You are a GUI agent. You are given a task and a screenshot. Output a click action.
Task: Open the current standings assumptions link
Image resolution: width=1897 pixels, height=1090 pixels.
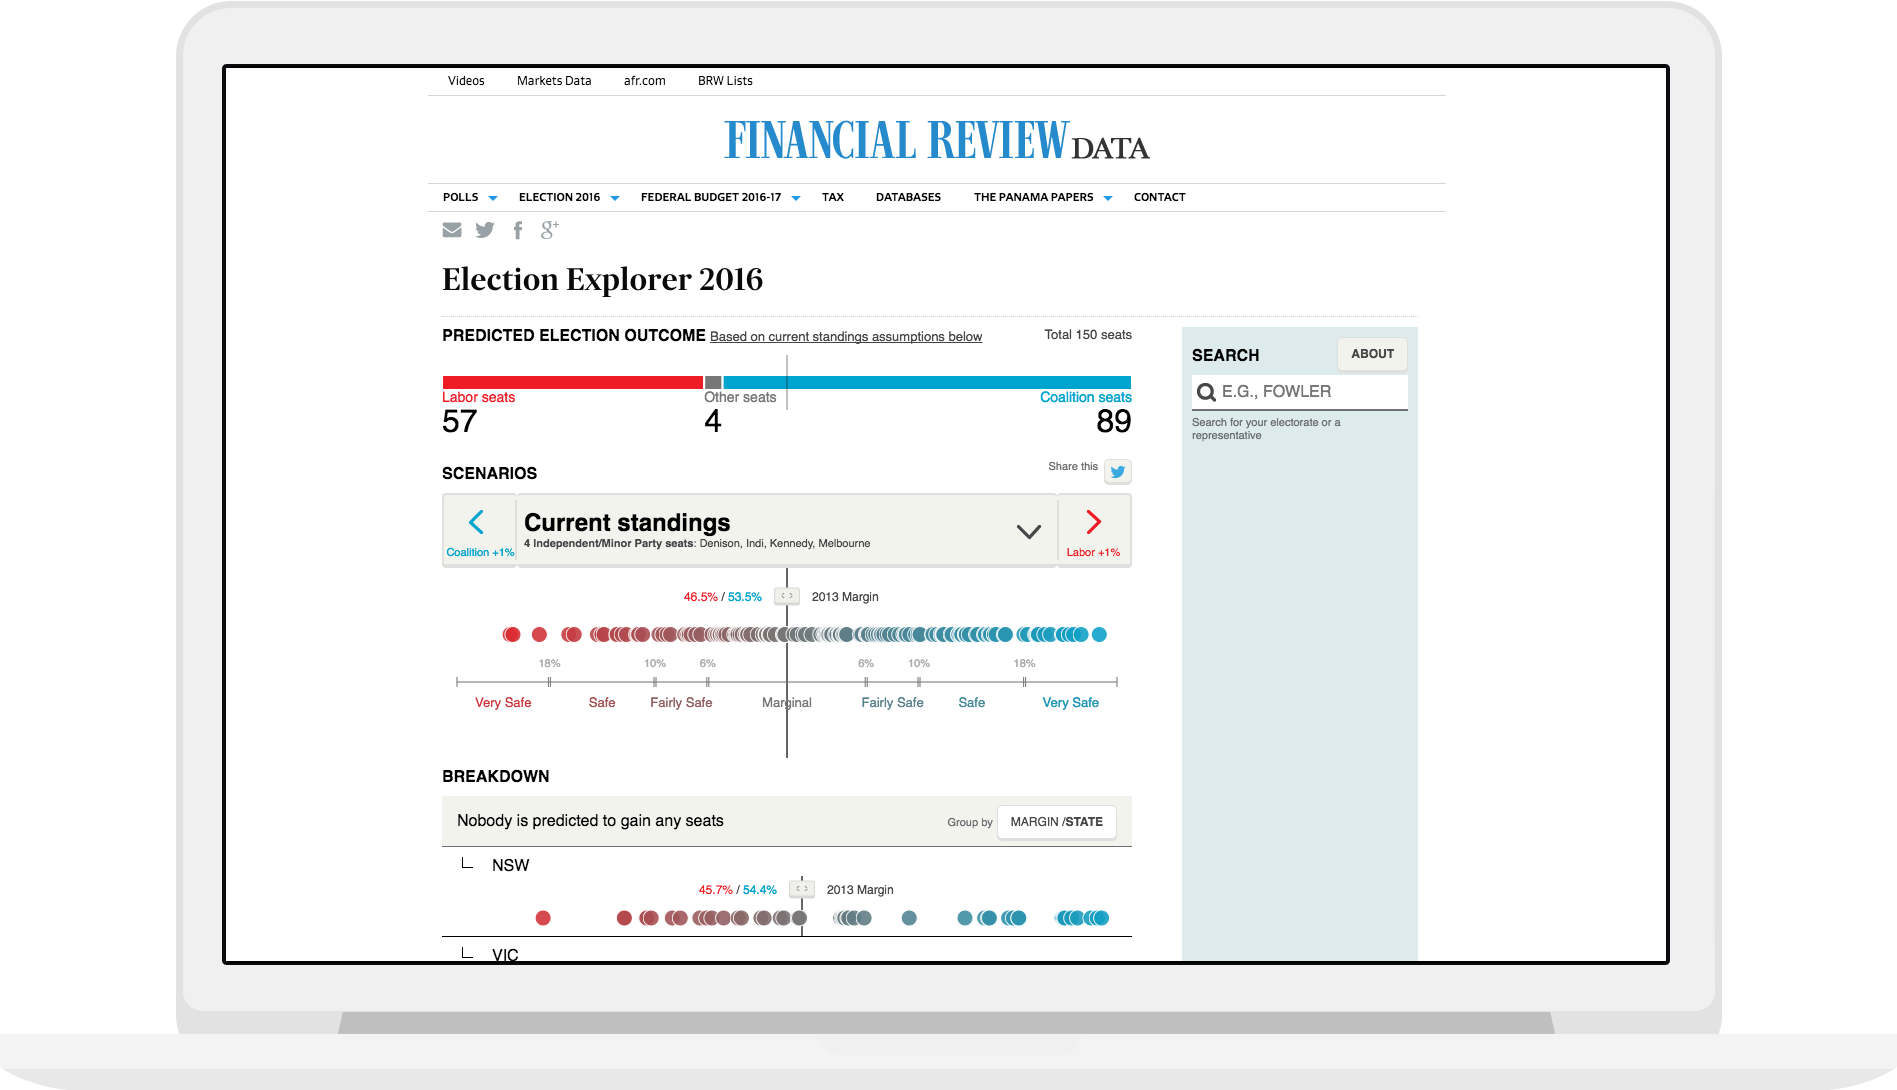pyautogui.click(x=846, y=337)
